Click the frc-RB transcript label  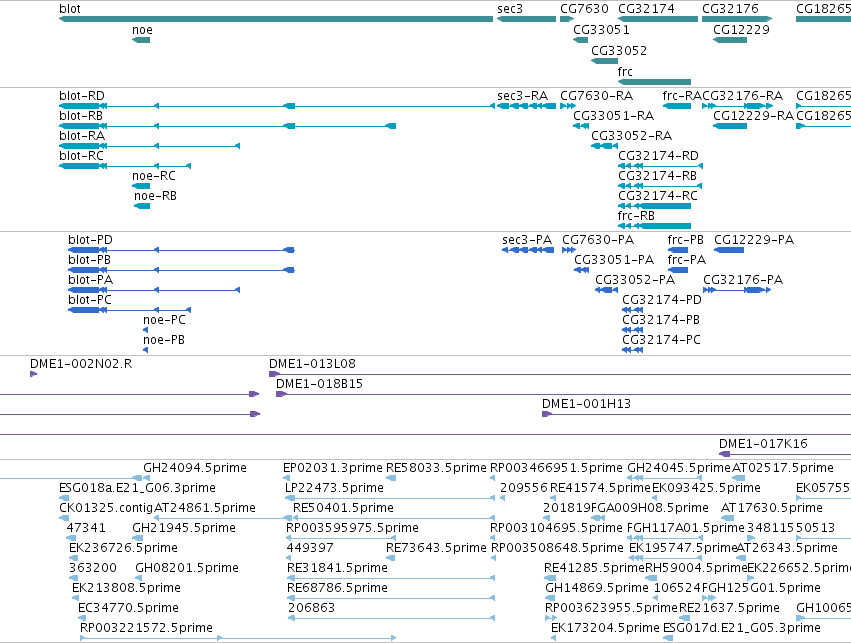click(x=636, y=217)
